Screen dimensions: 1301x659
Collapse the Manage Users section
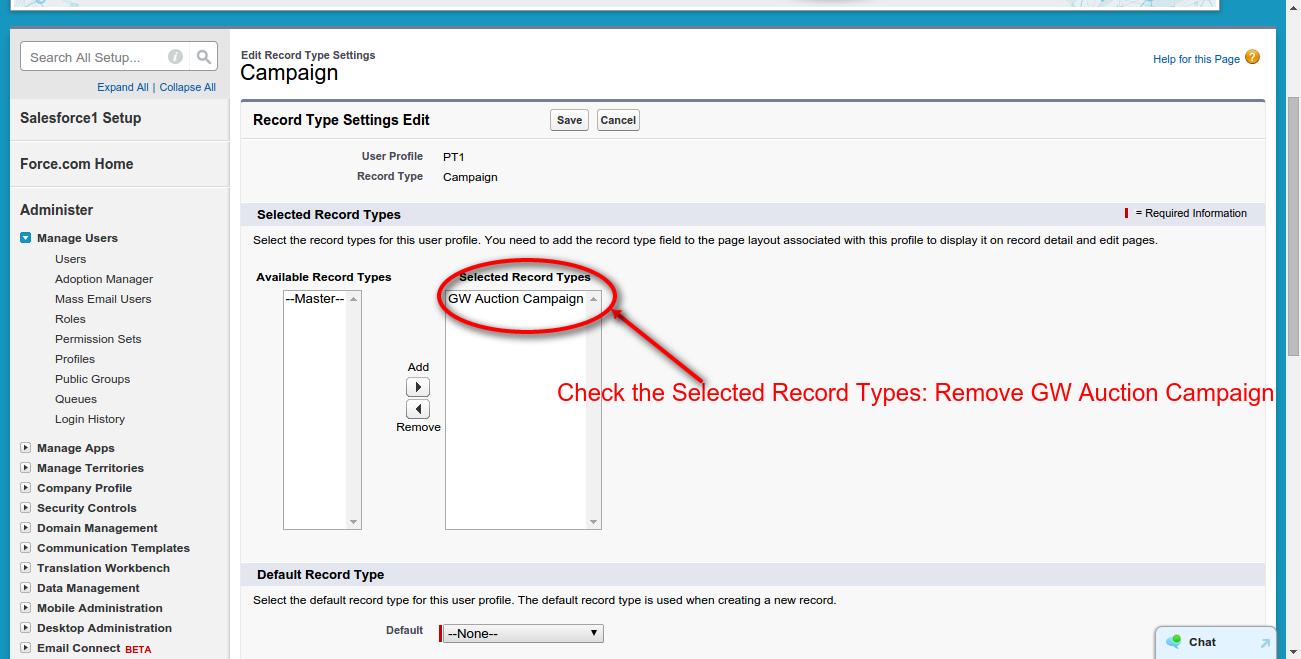[26, 238]
